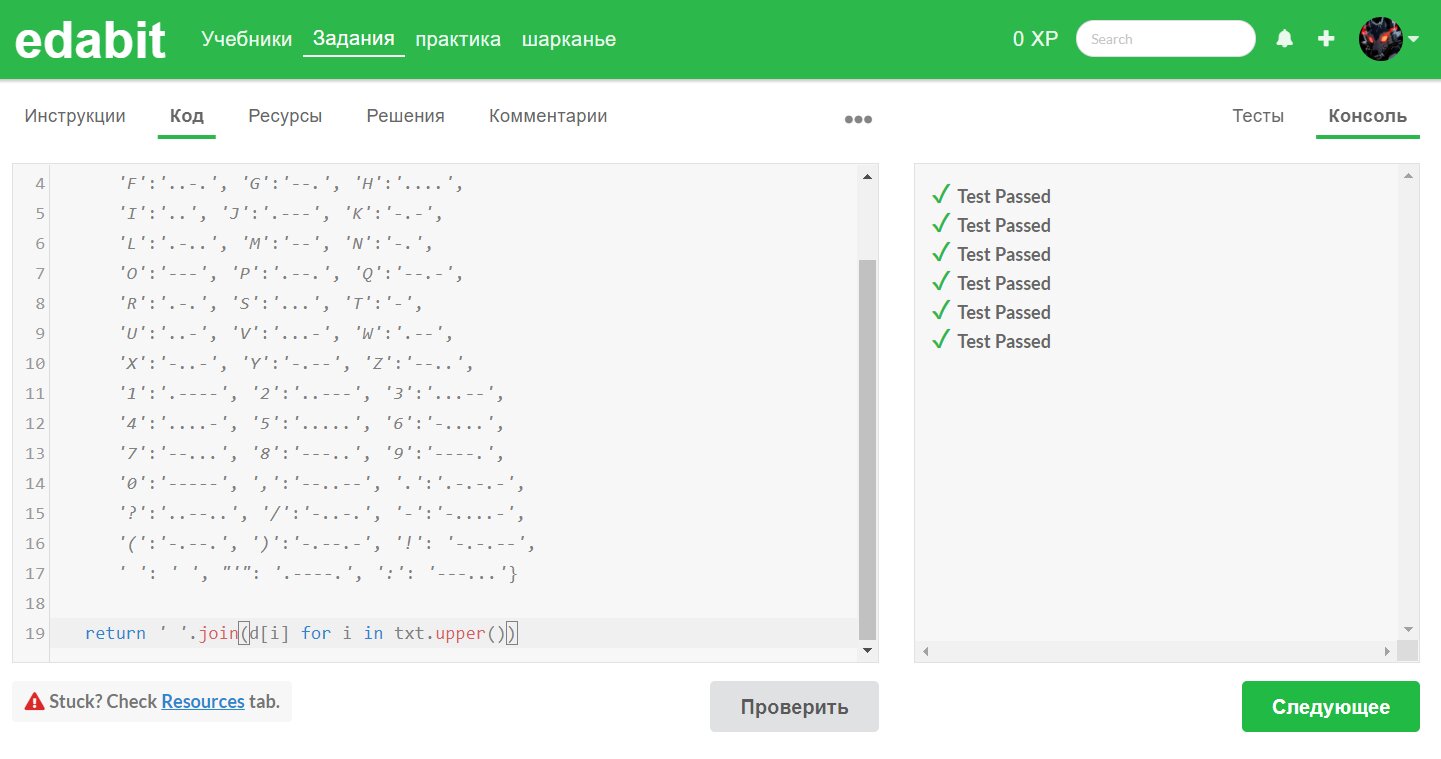Open the three-dots more options menu
Viewport: 1441px width, 759px height.
pos(858,118)
